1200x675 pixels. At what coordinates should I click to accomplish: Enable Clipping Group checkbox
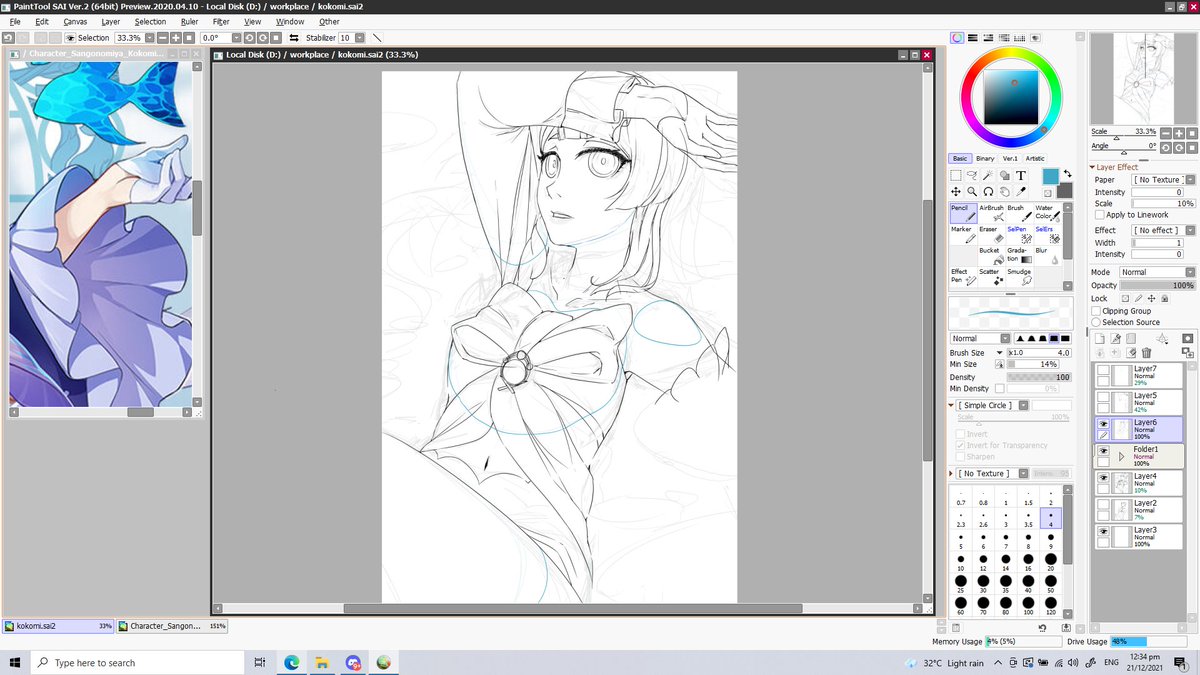tap(1096, 311)
